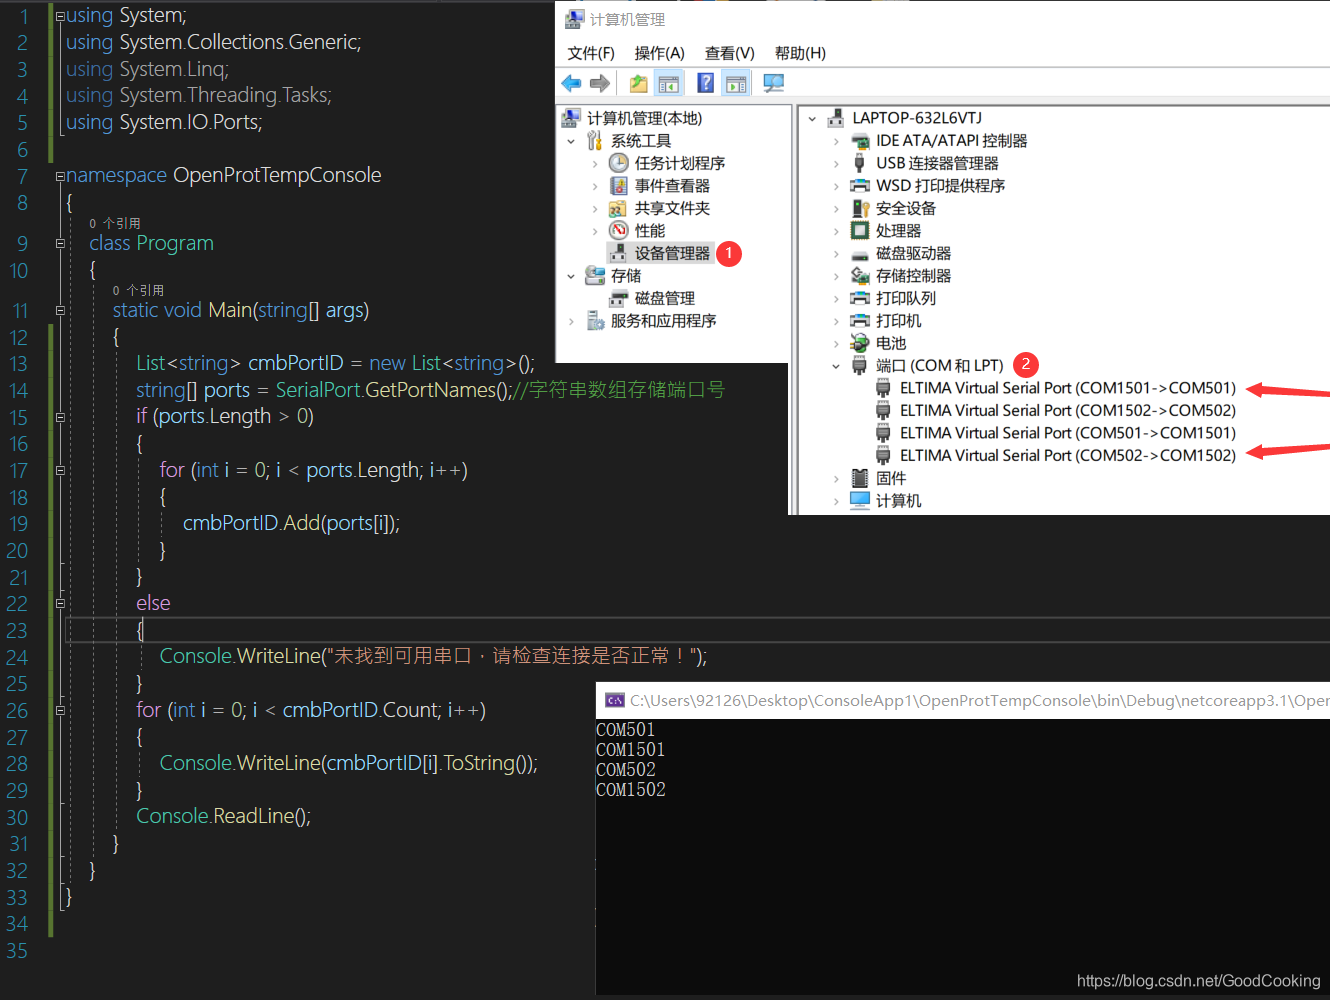The height and width of the screenshot is (1000, 1330).
Task: Collapse the cmbPortID.Count for loop block
Action: [x=60, y=711]
